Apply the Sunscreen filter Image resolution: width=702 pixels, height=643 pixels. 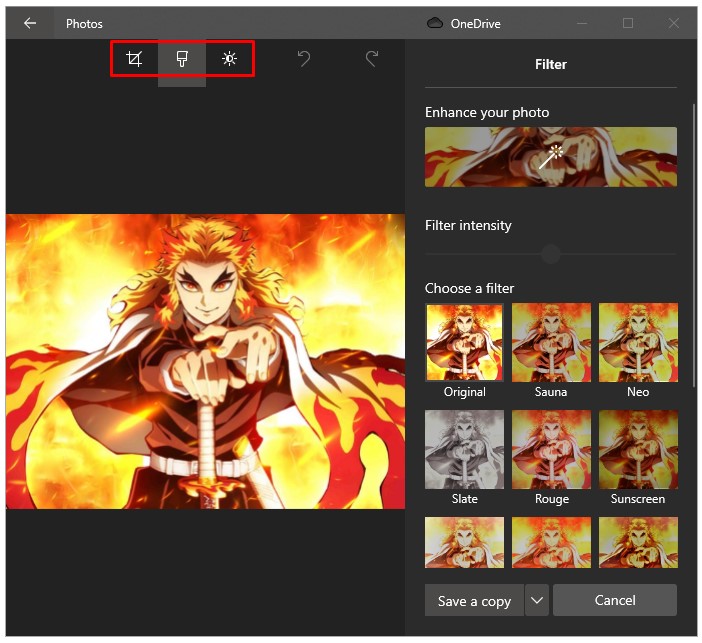[x=638, y=450]
